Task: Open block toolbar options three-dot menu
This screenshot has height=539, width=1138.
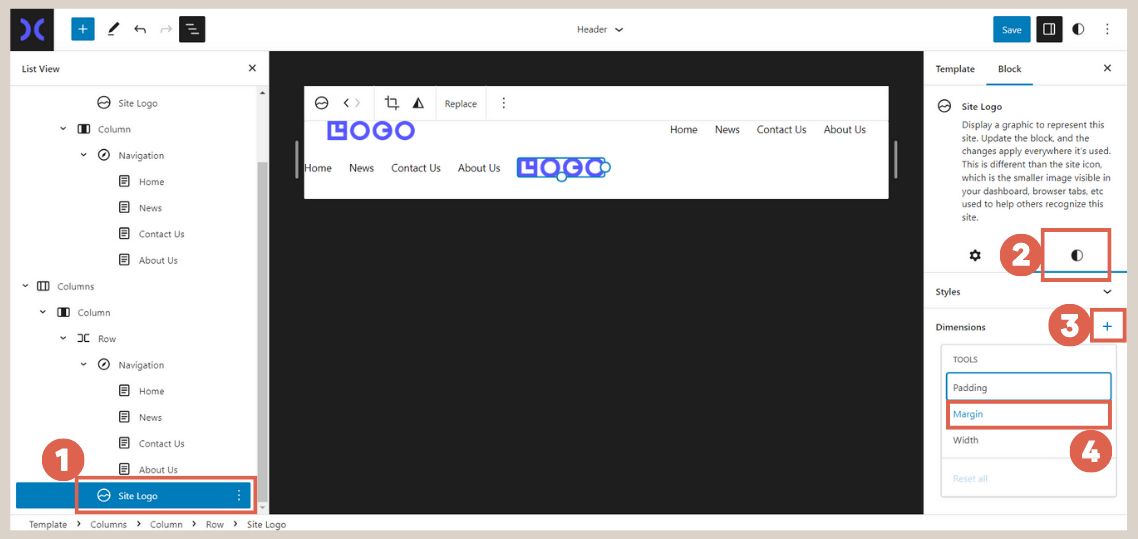Action: coord(503,103)
